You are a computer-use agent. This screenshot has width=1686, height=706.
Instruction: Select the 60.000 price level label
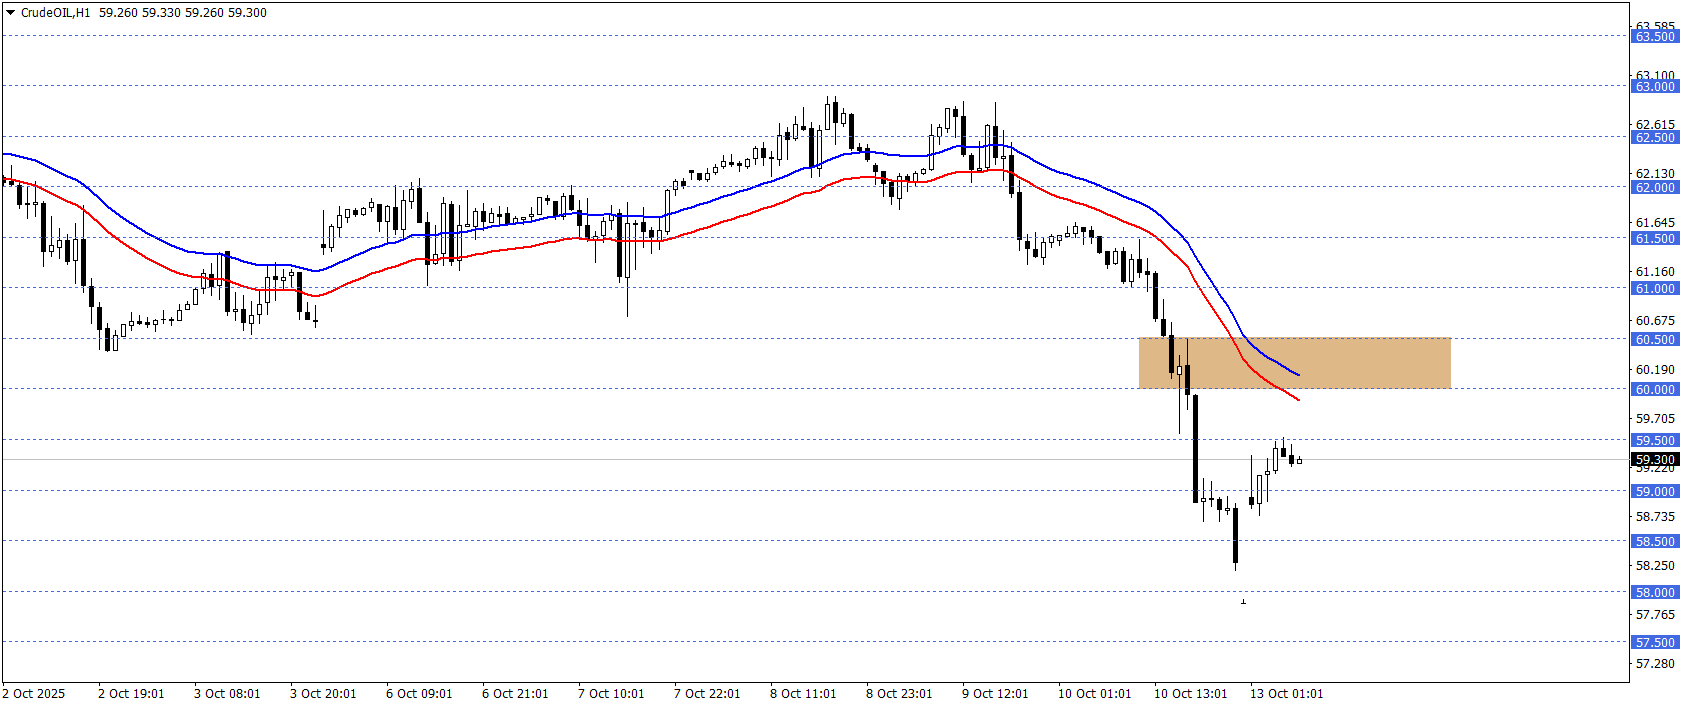1654,390
